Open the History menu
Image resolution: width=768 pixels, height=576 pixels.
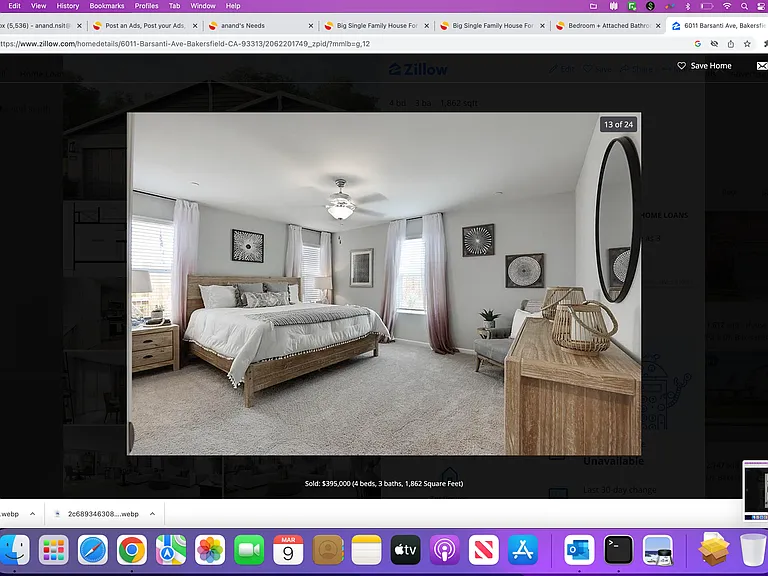click(68, 6)
